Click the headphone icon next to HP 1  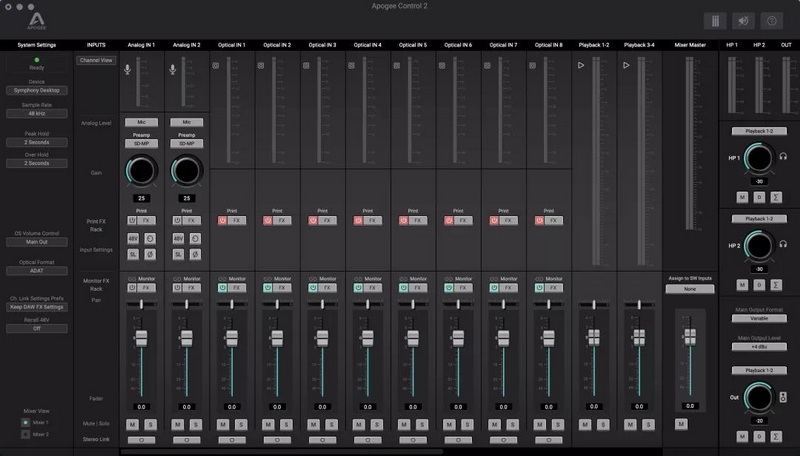pyautogui.click(x=783, y=157)
